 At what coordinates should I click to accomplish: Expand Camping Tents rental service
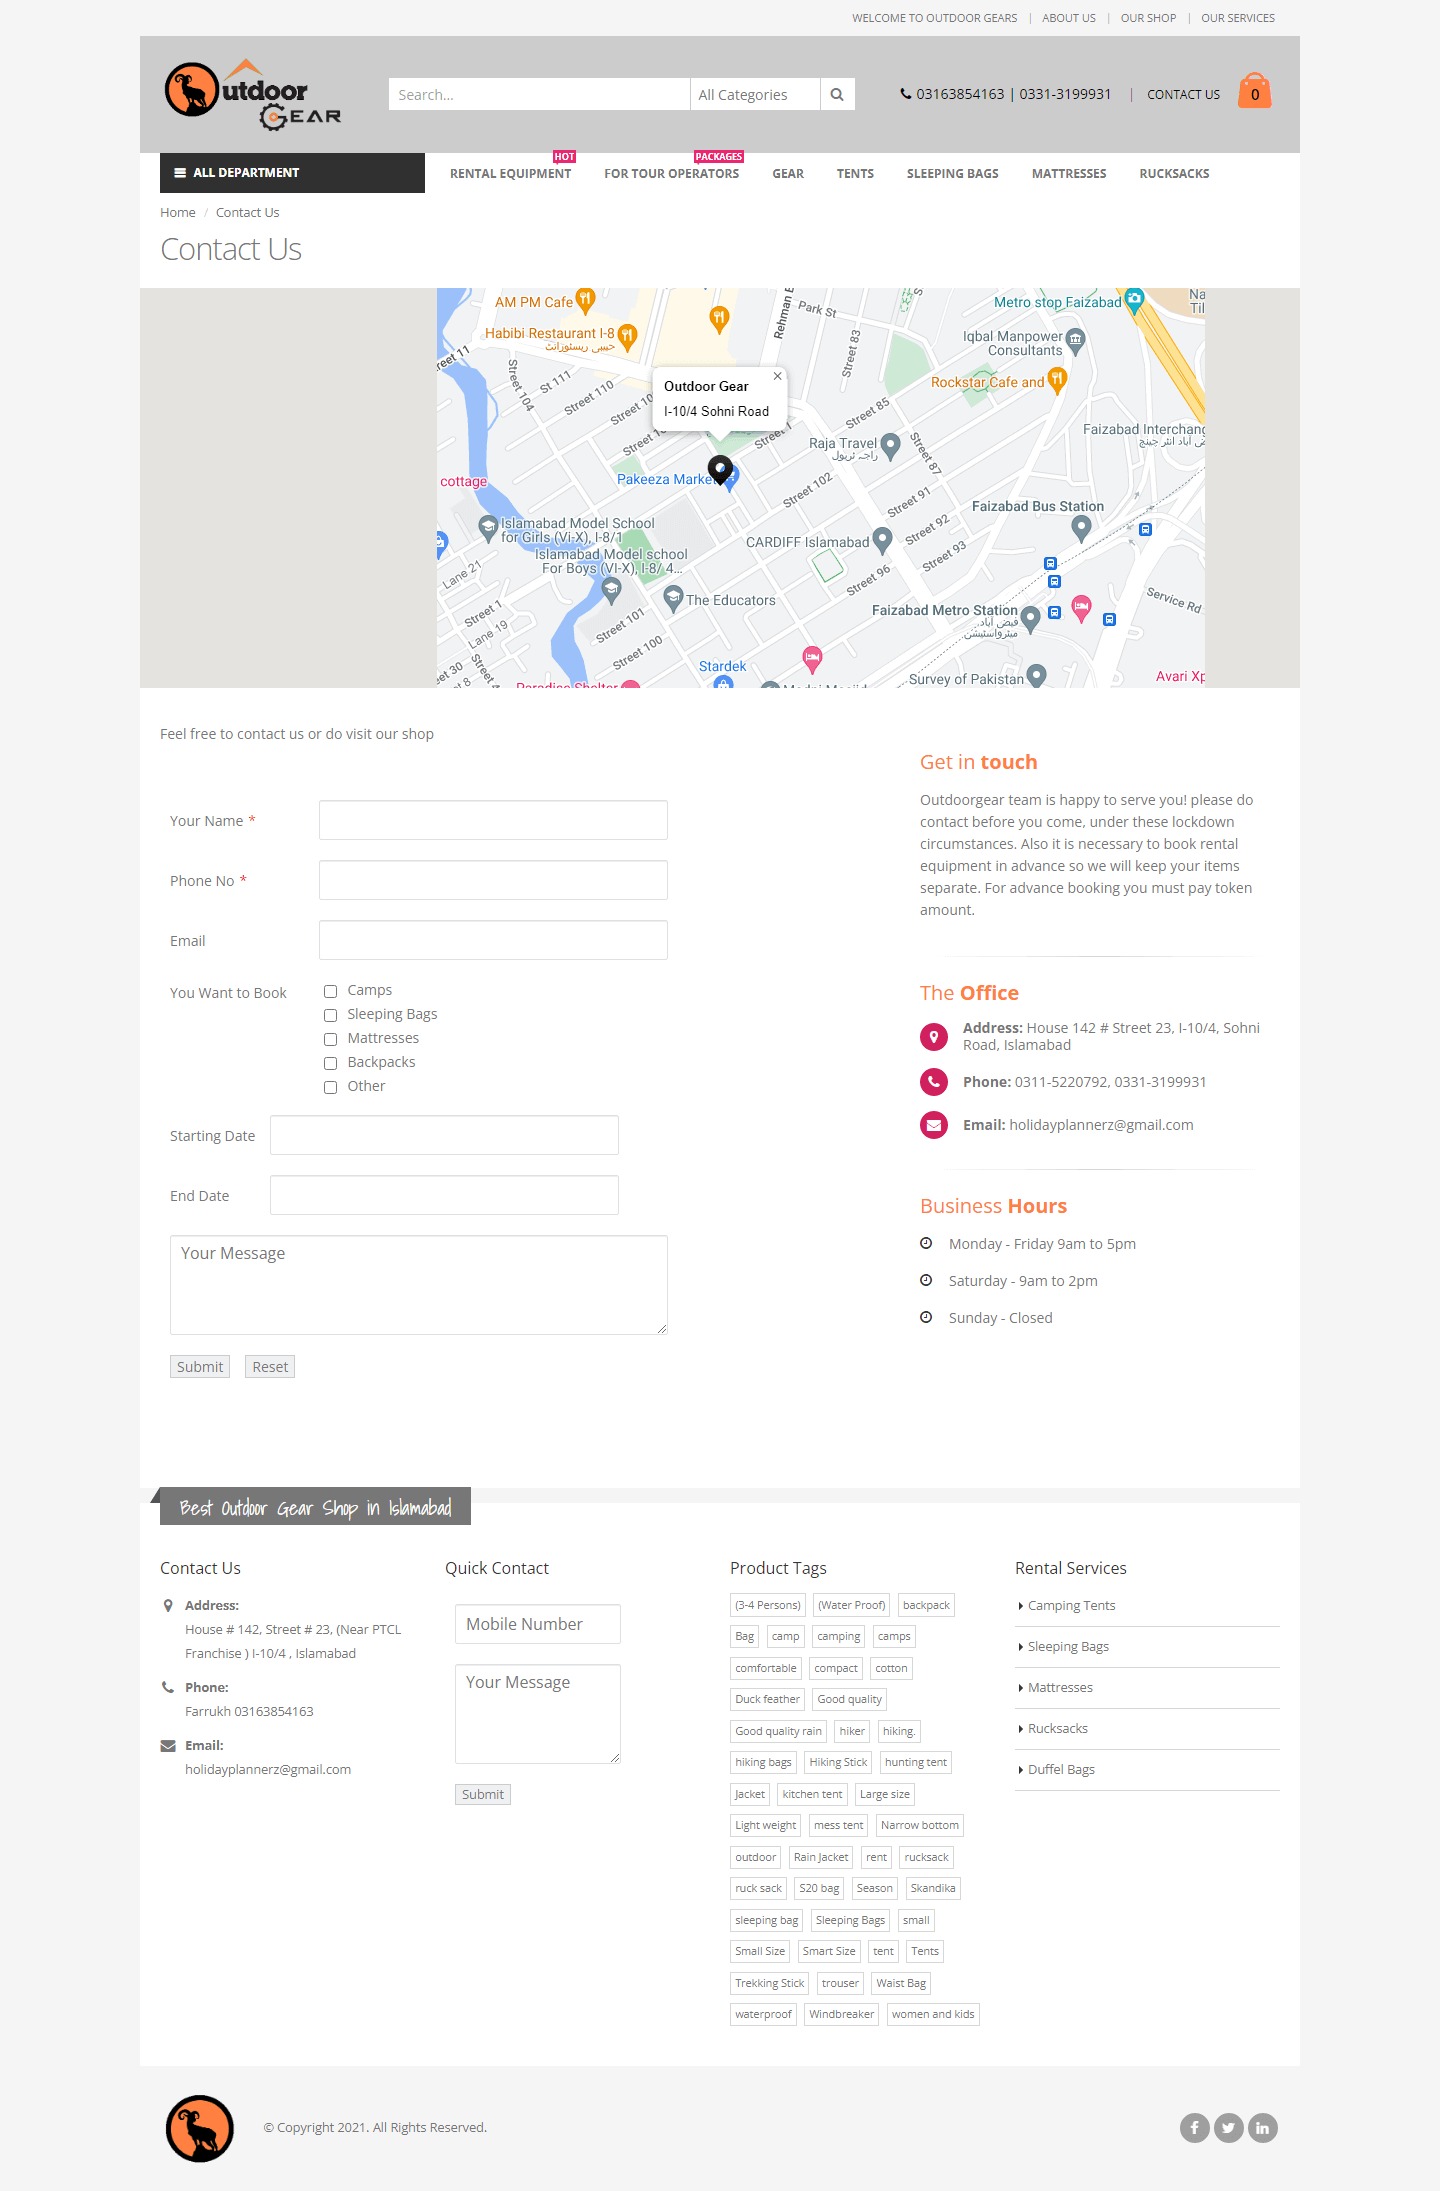(1071, 1606)
